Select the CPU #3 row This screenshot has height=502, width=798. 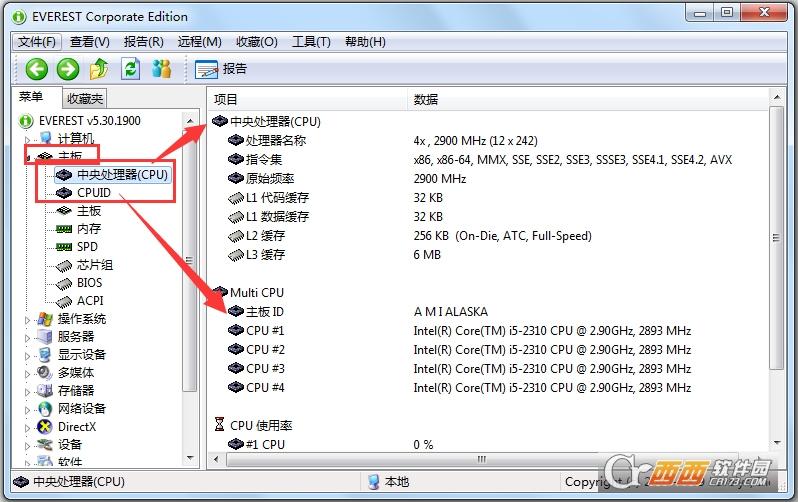pyautogui.click(x=489, y=369)
